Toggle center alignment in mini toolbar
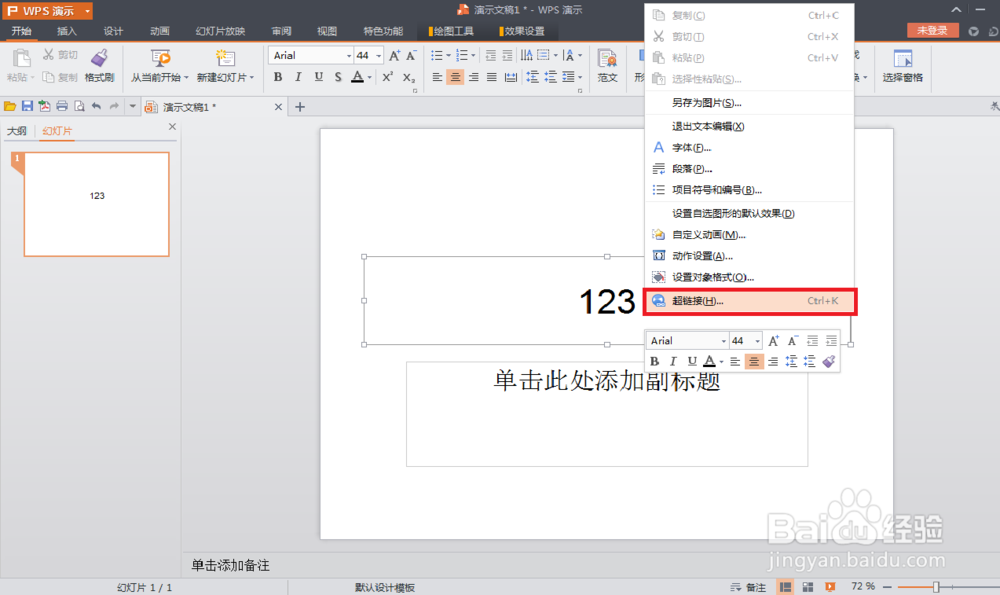The height and width of the screenshot is (595, 1000). point(754,362)
